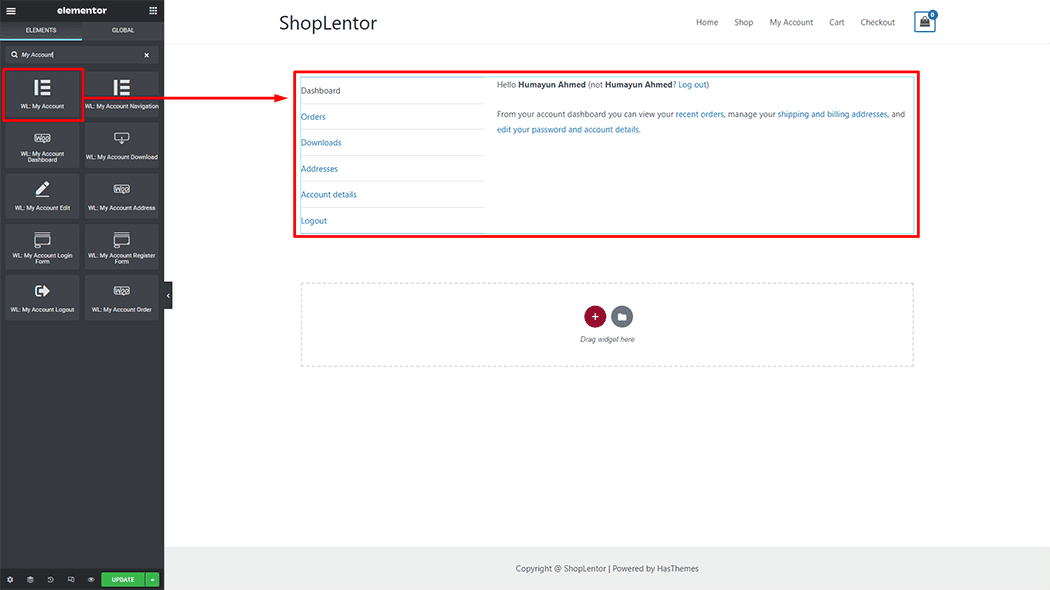Open the revision History icon
This screenshot has width=1050, height=590.
[x=50, y=579]
